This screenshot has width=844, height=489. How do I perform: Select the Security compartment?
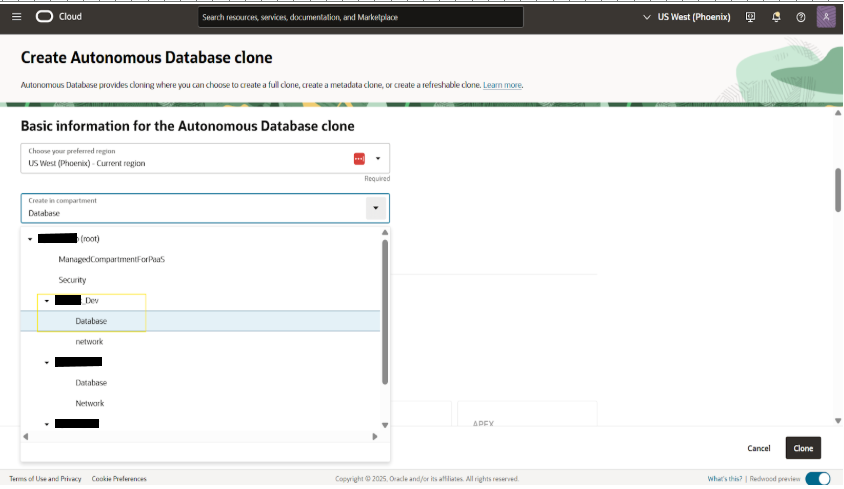coord(72,280)
